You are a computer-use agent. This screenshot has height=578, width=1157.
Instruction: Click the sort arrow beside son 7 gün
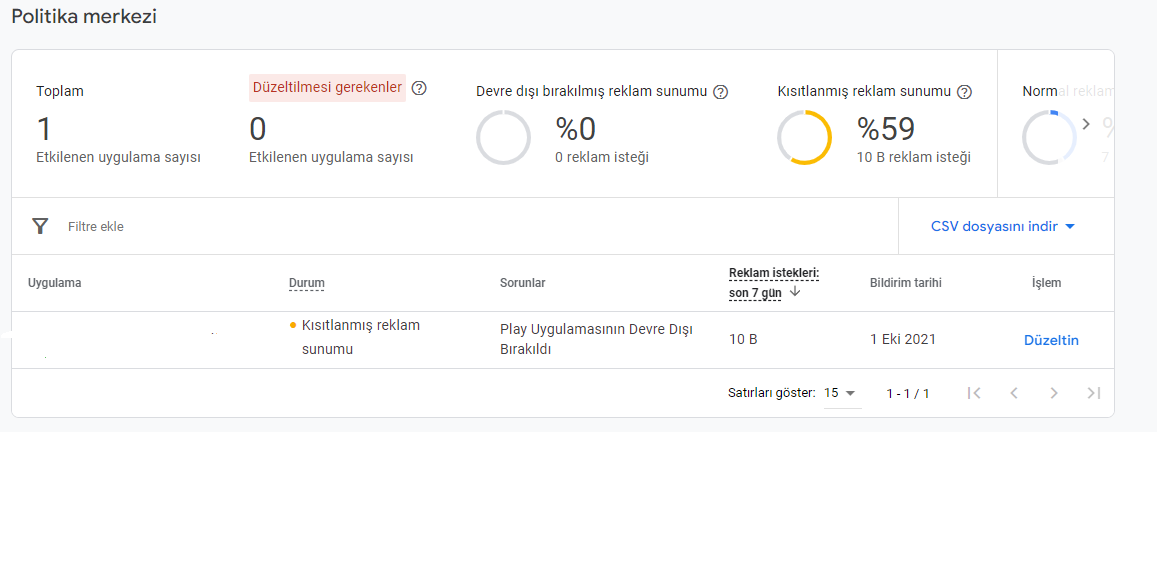click(795, 292)
